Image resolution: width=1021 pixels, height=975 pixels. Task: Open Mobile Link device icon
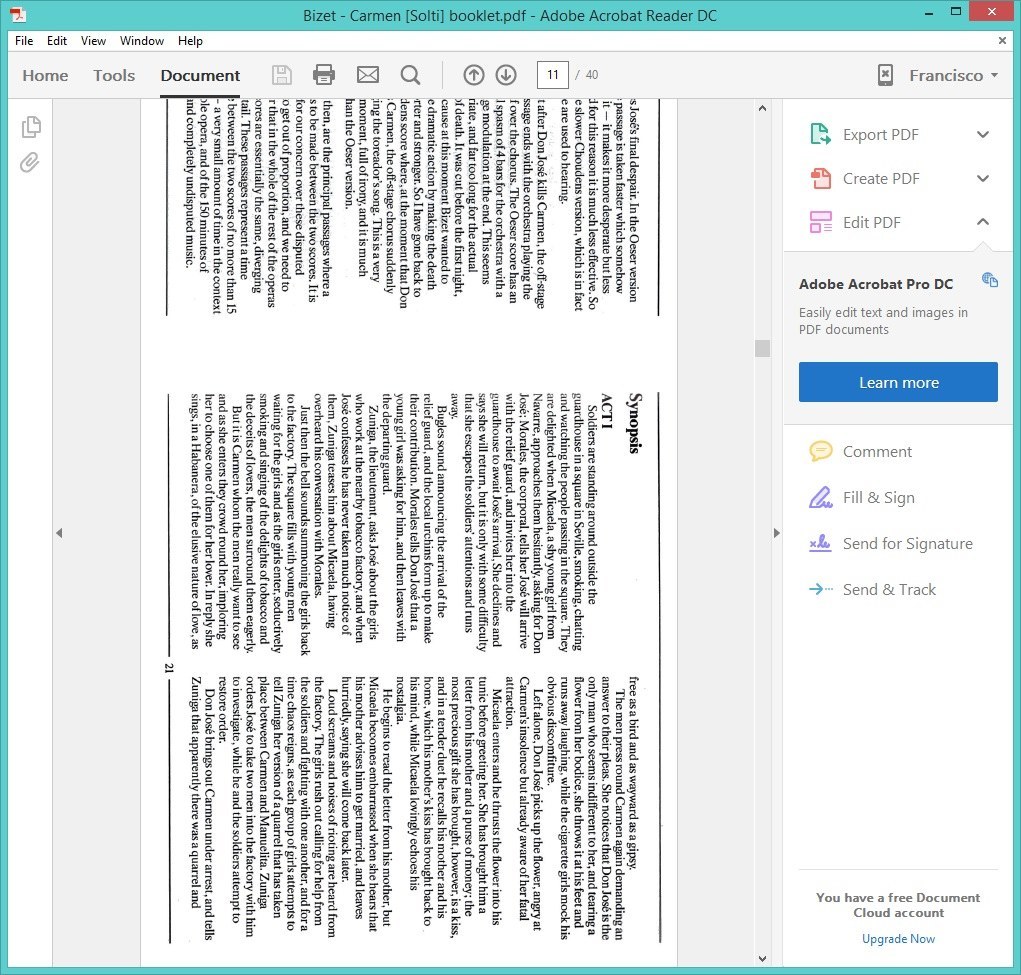(885, 75)
